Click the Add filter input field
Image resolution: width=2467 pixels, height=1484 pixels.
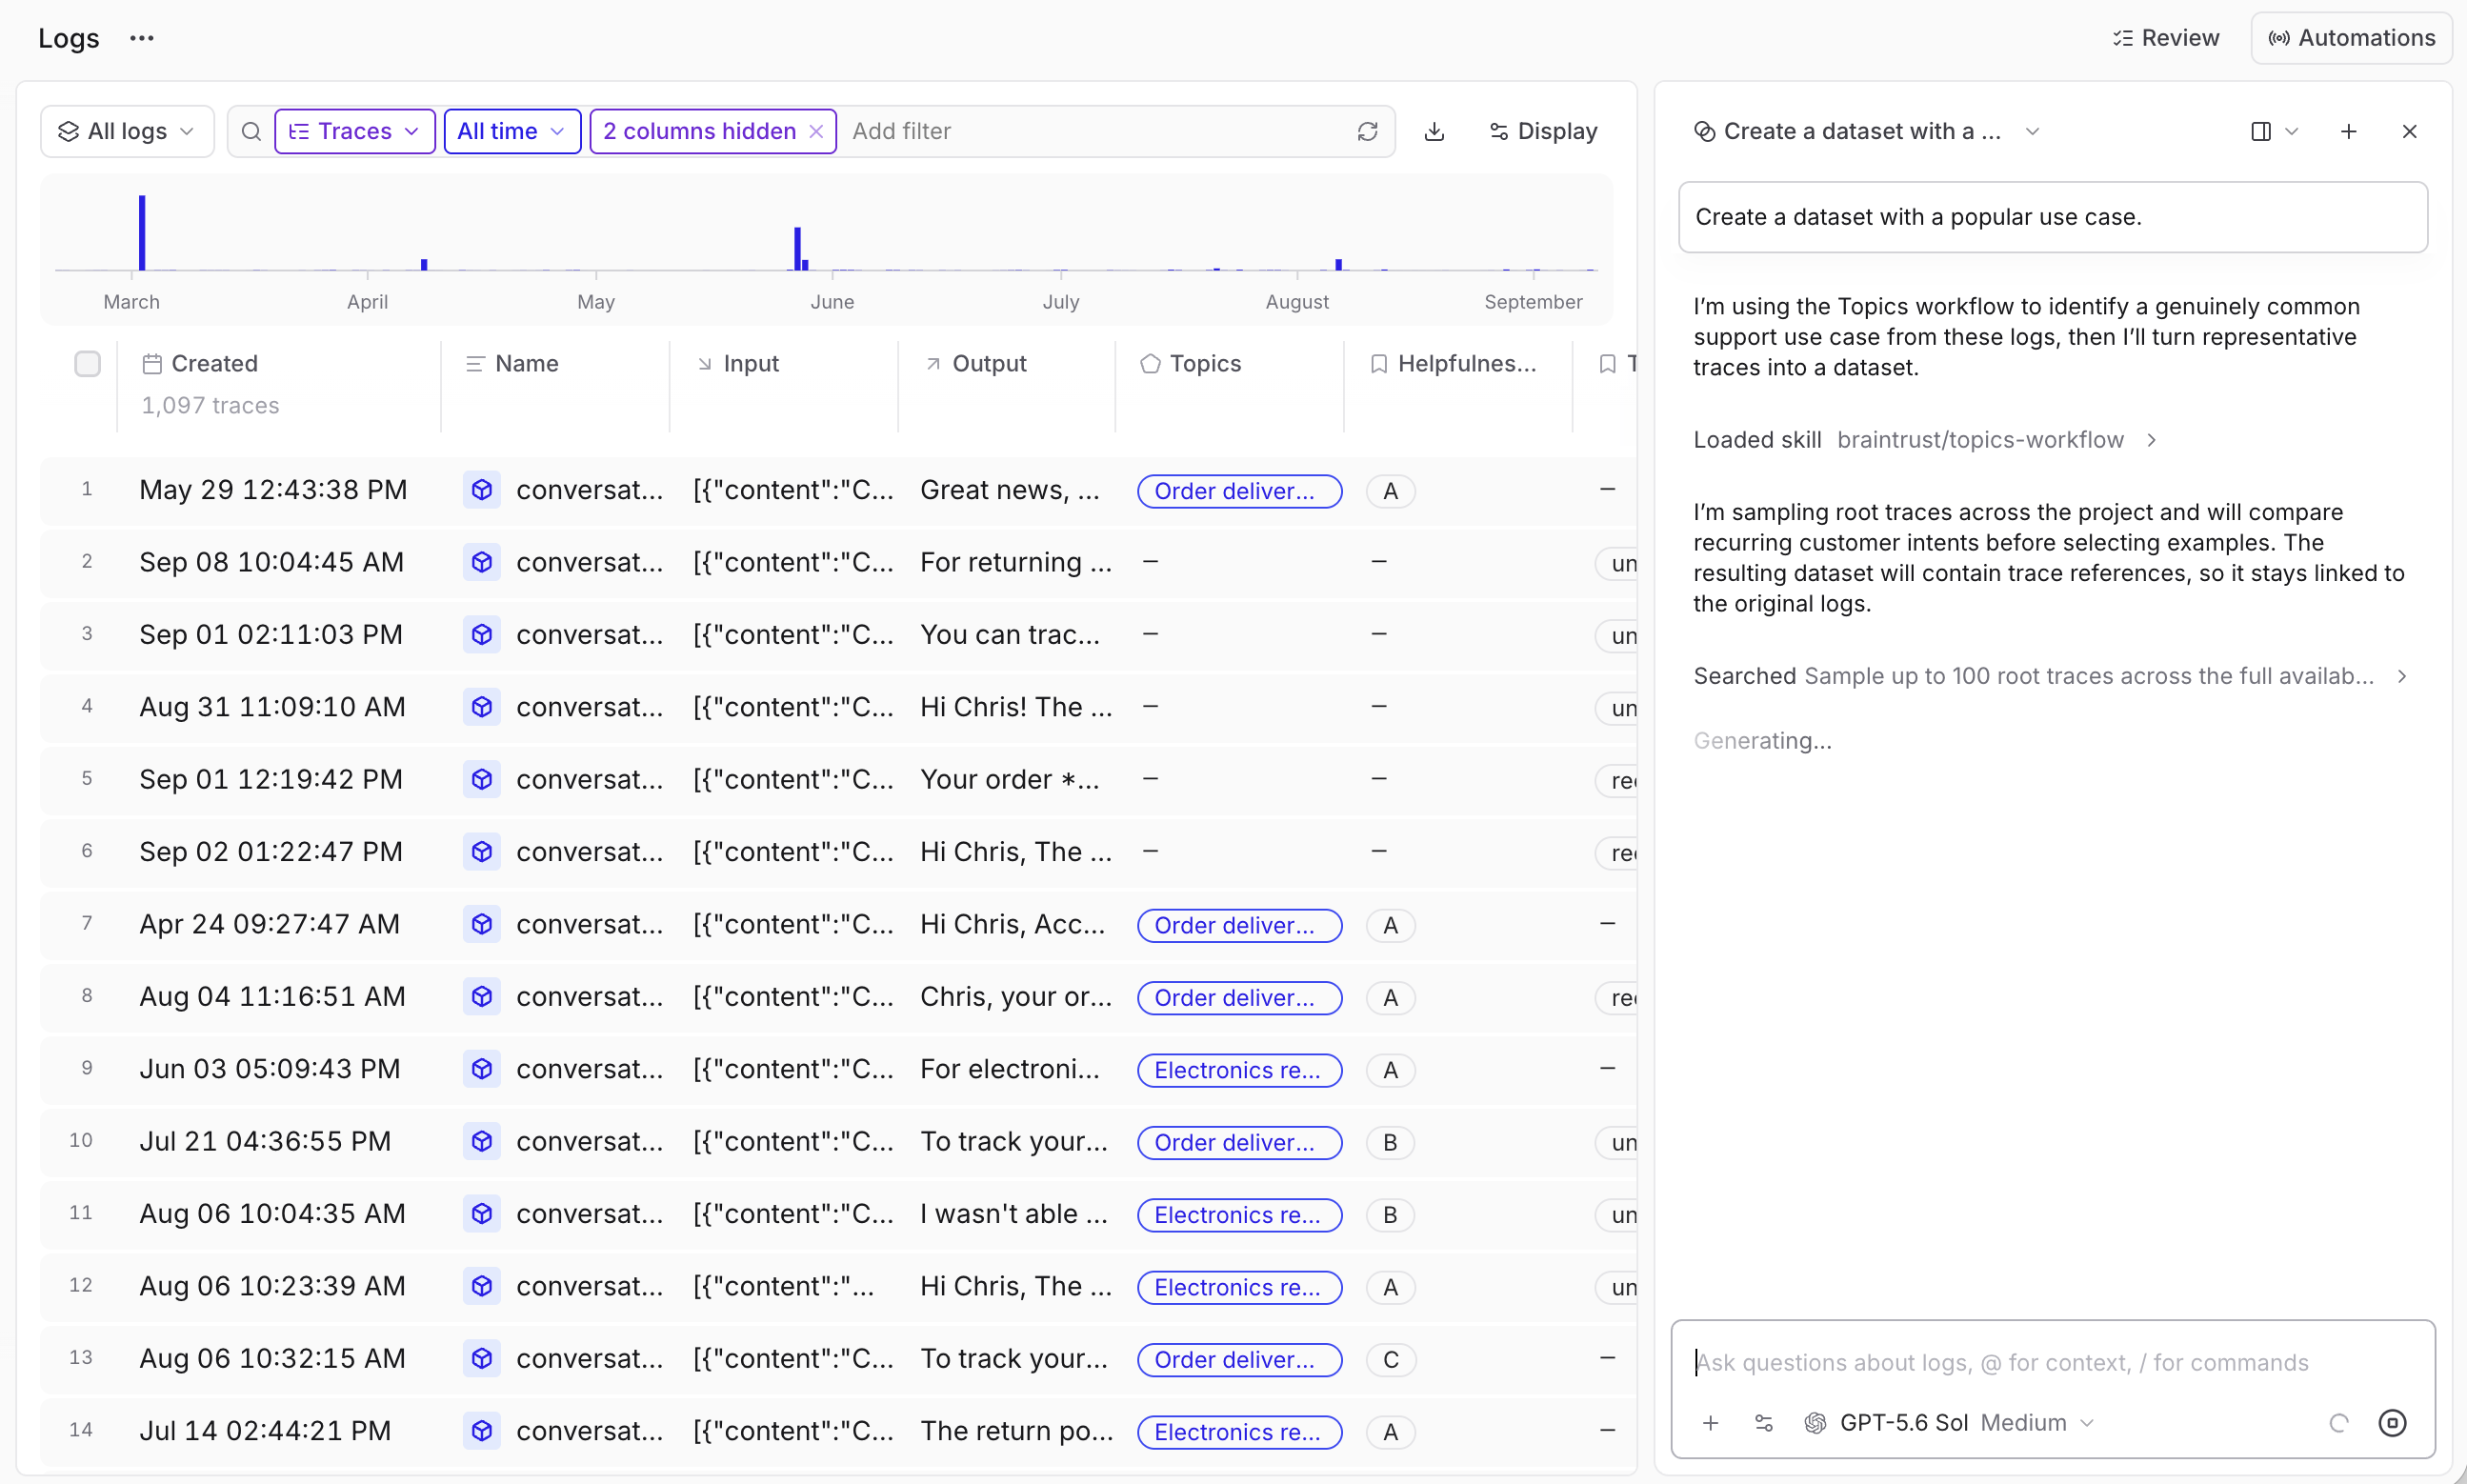[1095, 131]
